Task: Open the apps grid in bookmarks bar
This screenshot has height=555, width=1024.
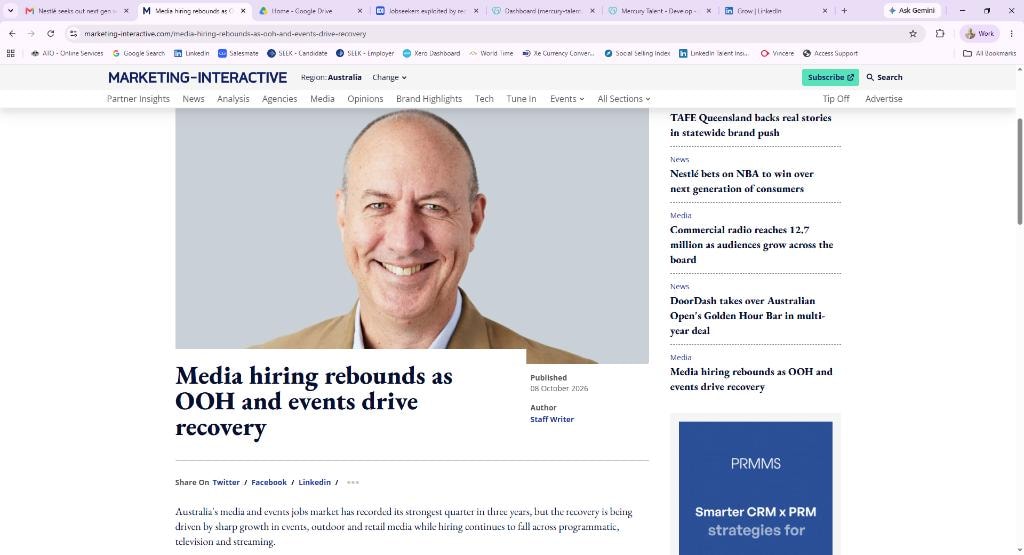Action: (10, 54)
